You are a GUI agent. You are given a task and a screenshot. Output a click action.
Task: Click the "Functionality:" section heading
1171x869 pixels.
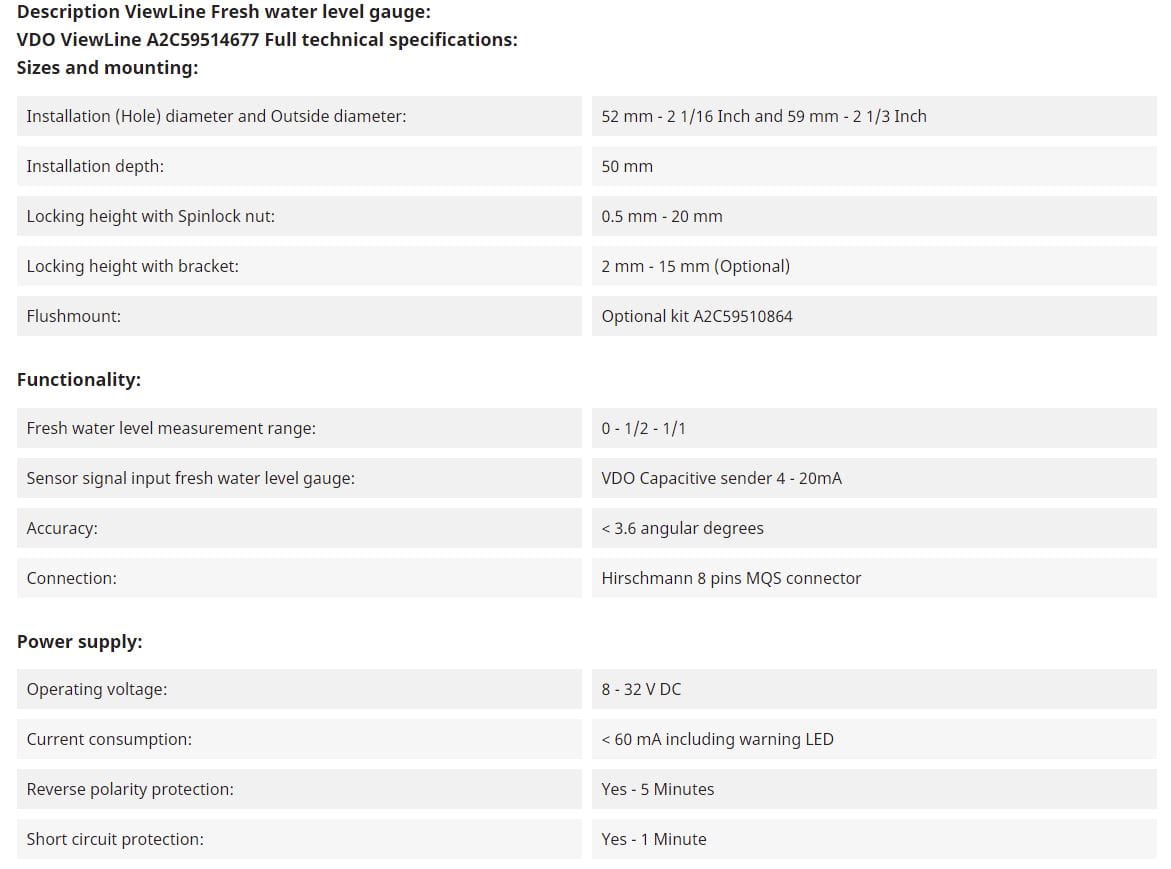(79, 380)
